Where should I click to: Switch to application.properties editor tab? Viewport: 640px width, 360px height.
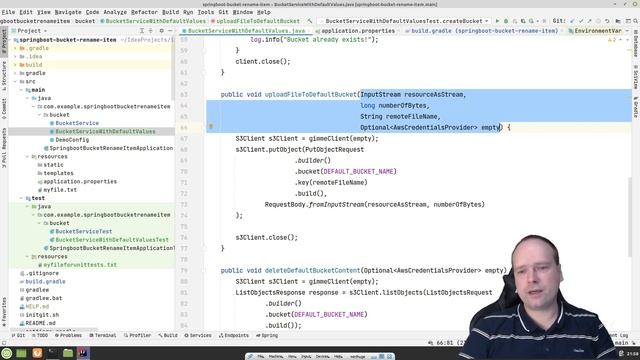click(x=355, y=31)
